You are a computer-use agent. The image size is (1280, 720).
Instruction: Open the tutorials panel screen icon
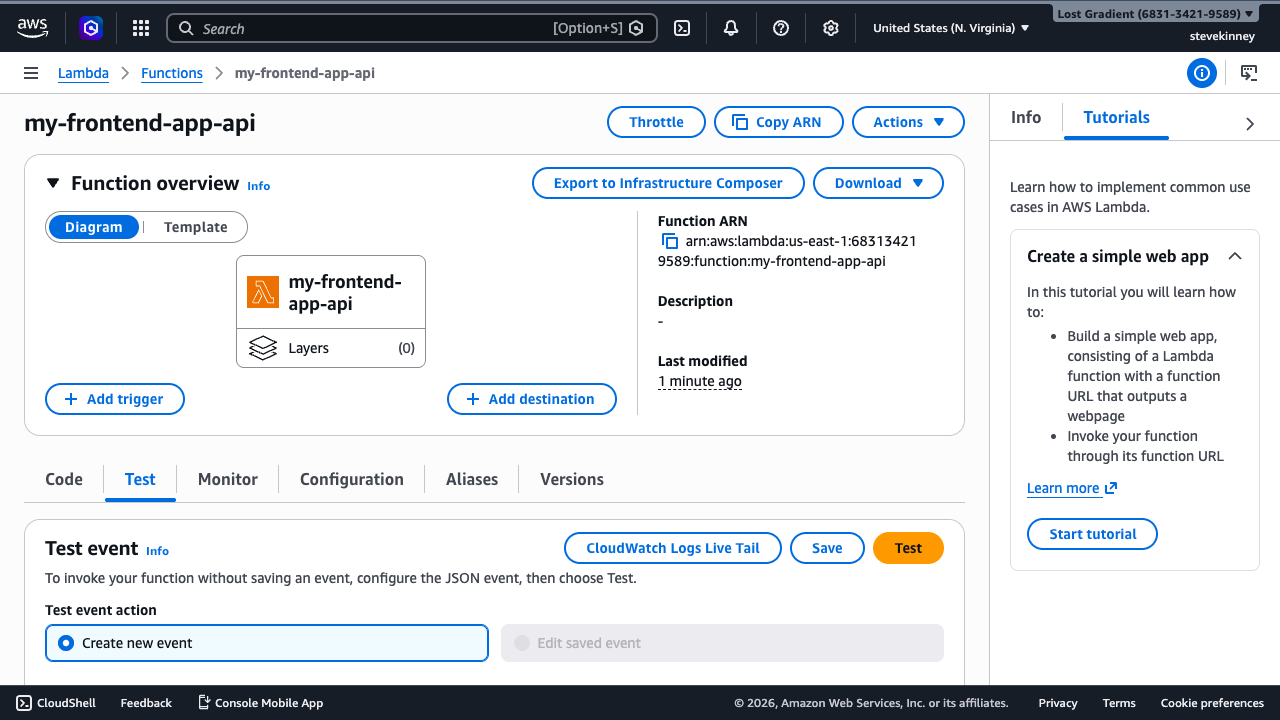1249,73
